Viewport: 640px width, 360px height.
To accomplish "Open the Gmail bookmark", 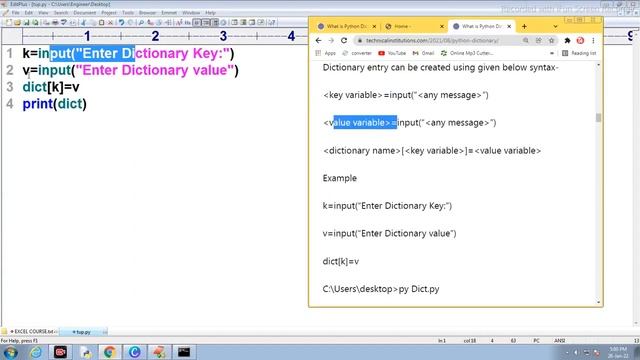I will point(423,53).
